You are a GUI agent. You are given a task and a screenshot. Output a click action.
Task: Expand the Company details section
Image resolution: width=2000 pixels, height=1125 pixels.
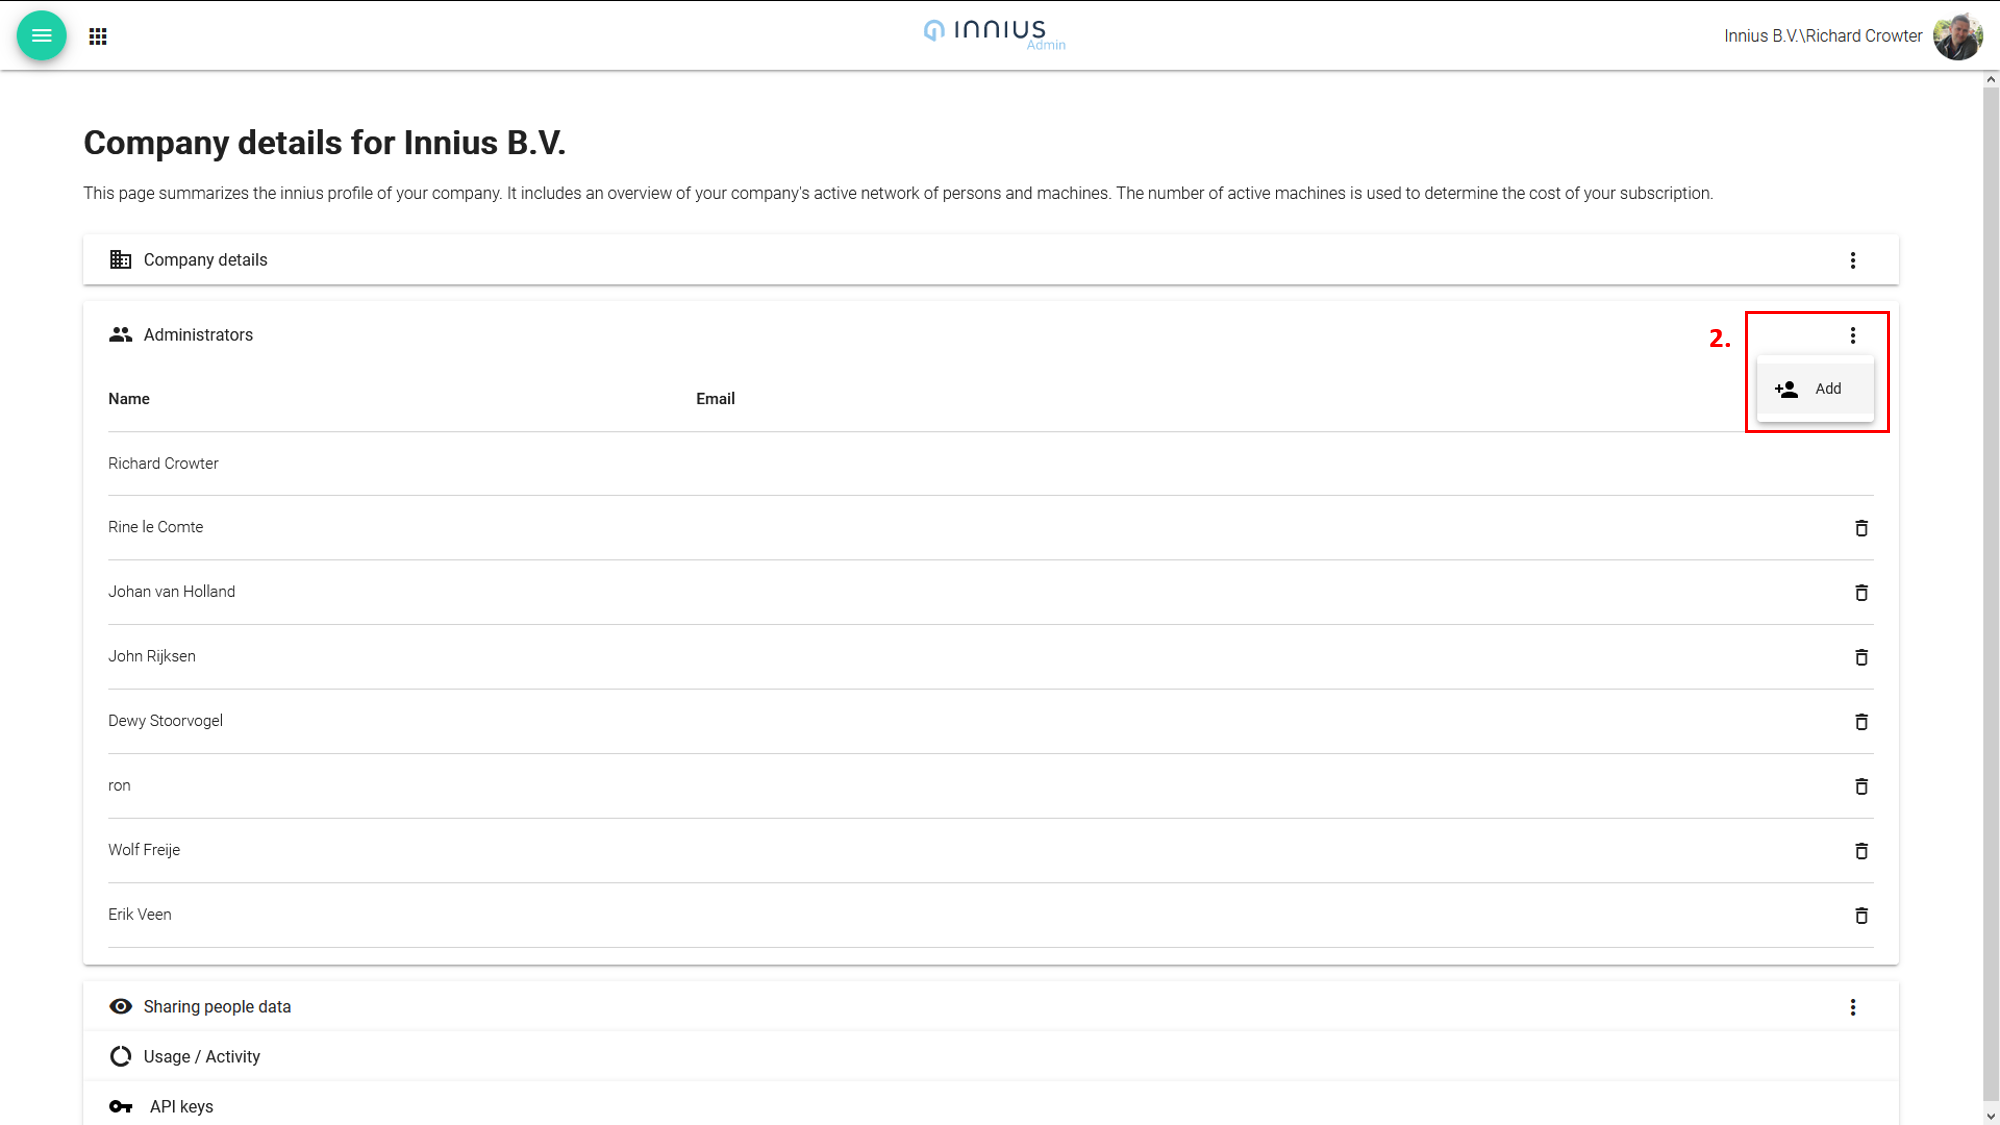click(990, 260)
